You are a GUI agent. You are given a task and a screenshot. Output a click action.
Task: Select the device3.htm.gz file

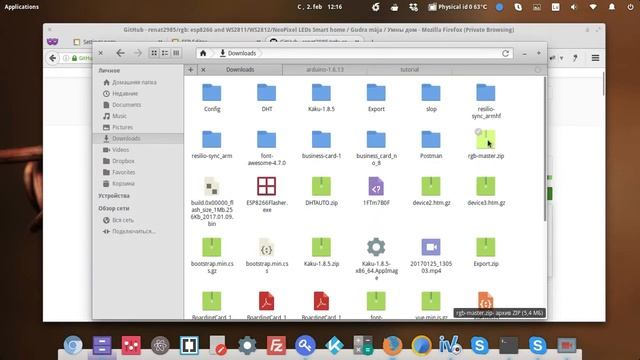(x=486, y=187)
